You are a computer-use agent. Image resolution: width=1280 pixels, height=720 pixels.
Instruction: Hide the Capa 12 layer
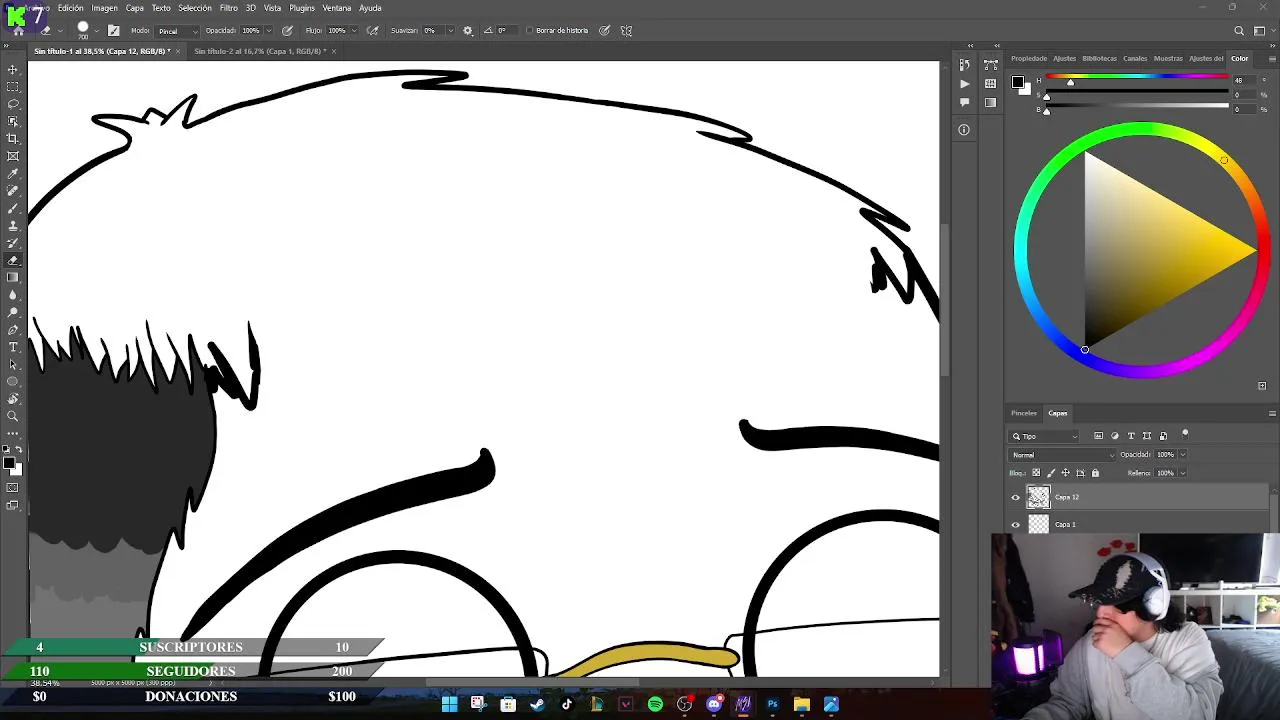coord(1016,497)
